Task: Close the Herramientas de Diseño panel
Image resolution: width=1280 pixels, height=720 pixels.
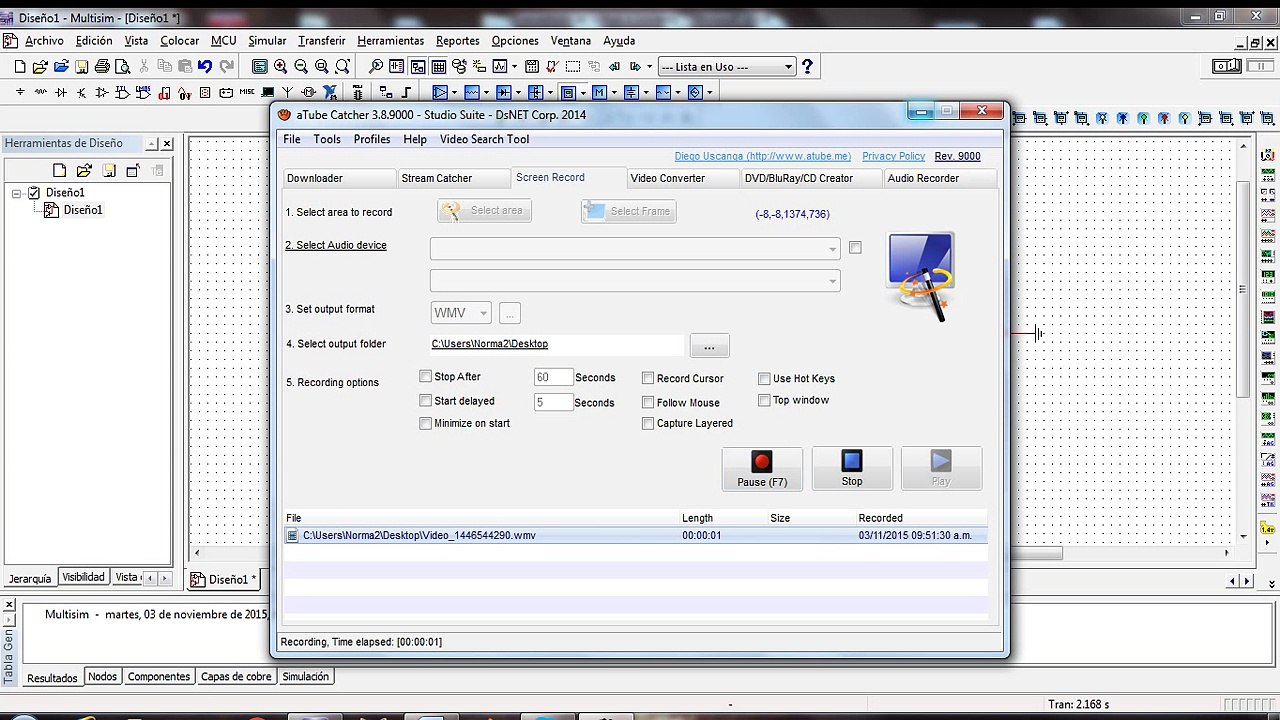Action: coord(167,144)
